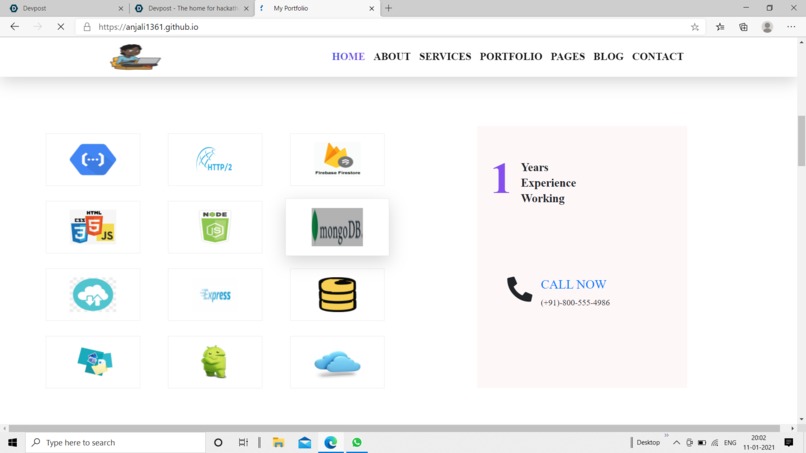Close the My Portfolio tab
This screenshot has height=453, width=806.
372,8
